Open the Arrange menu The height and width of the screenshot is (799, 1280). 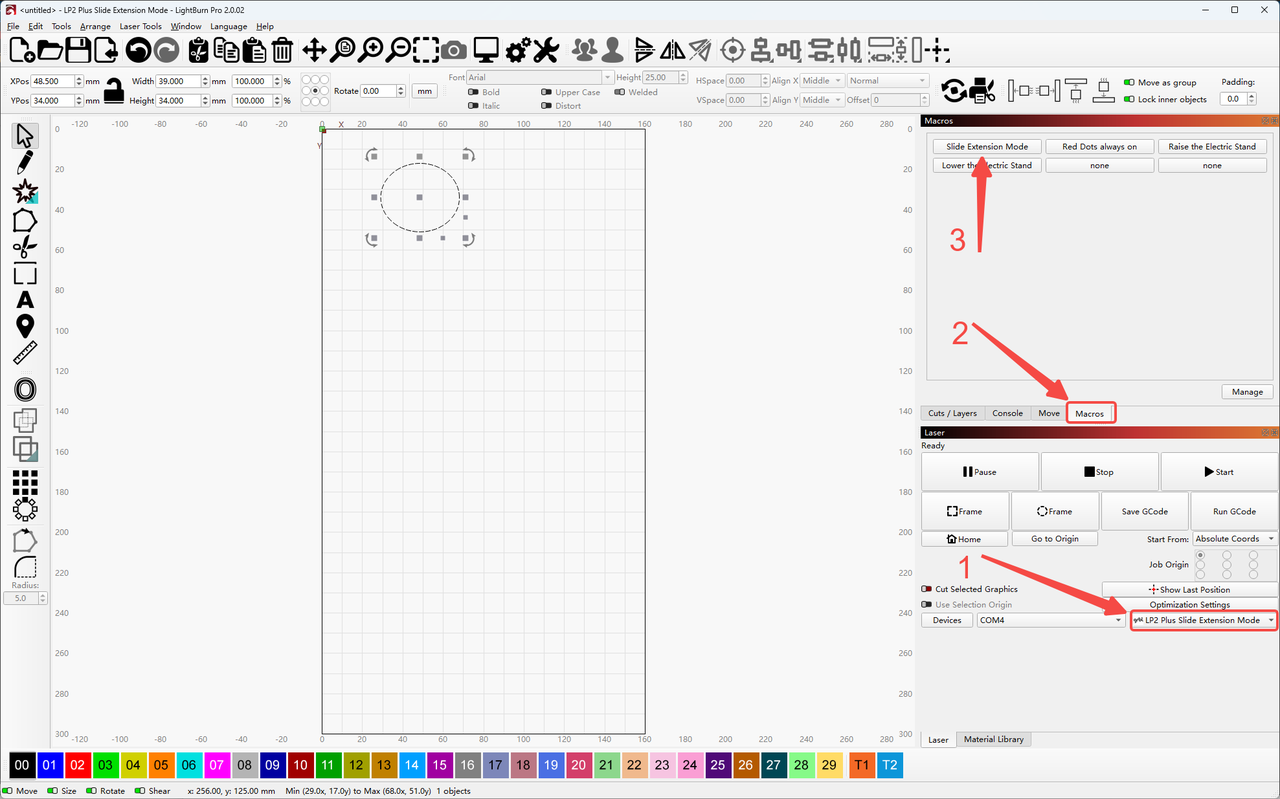[95, 26]
